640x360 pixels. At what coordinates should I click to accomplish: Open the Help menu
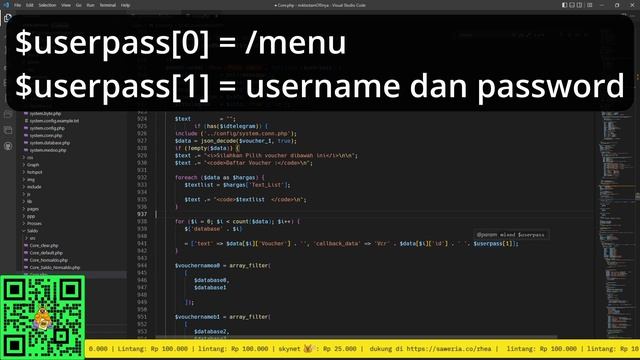coord(125,5)
